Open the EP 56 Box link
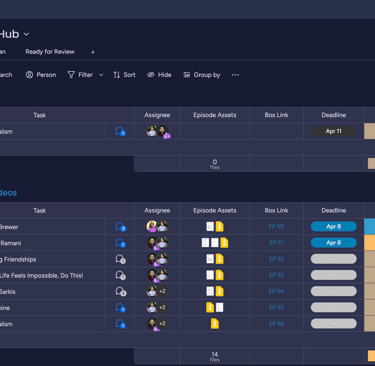Viewport: 375px width, 366px height. click(276, 323)
